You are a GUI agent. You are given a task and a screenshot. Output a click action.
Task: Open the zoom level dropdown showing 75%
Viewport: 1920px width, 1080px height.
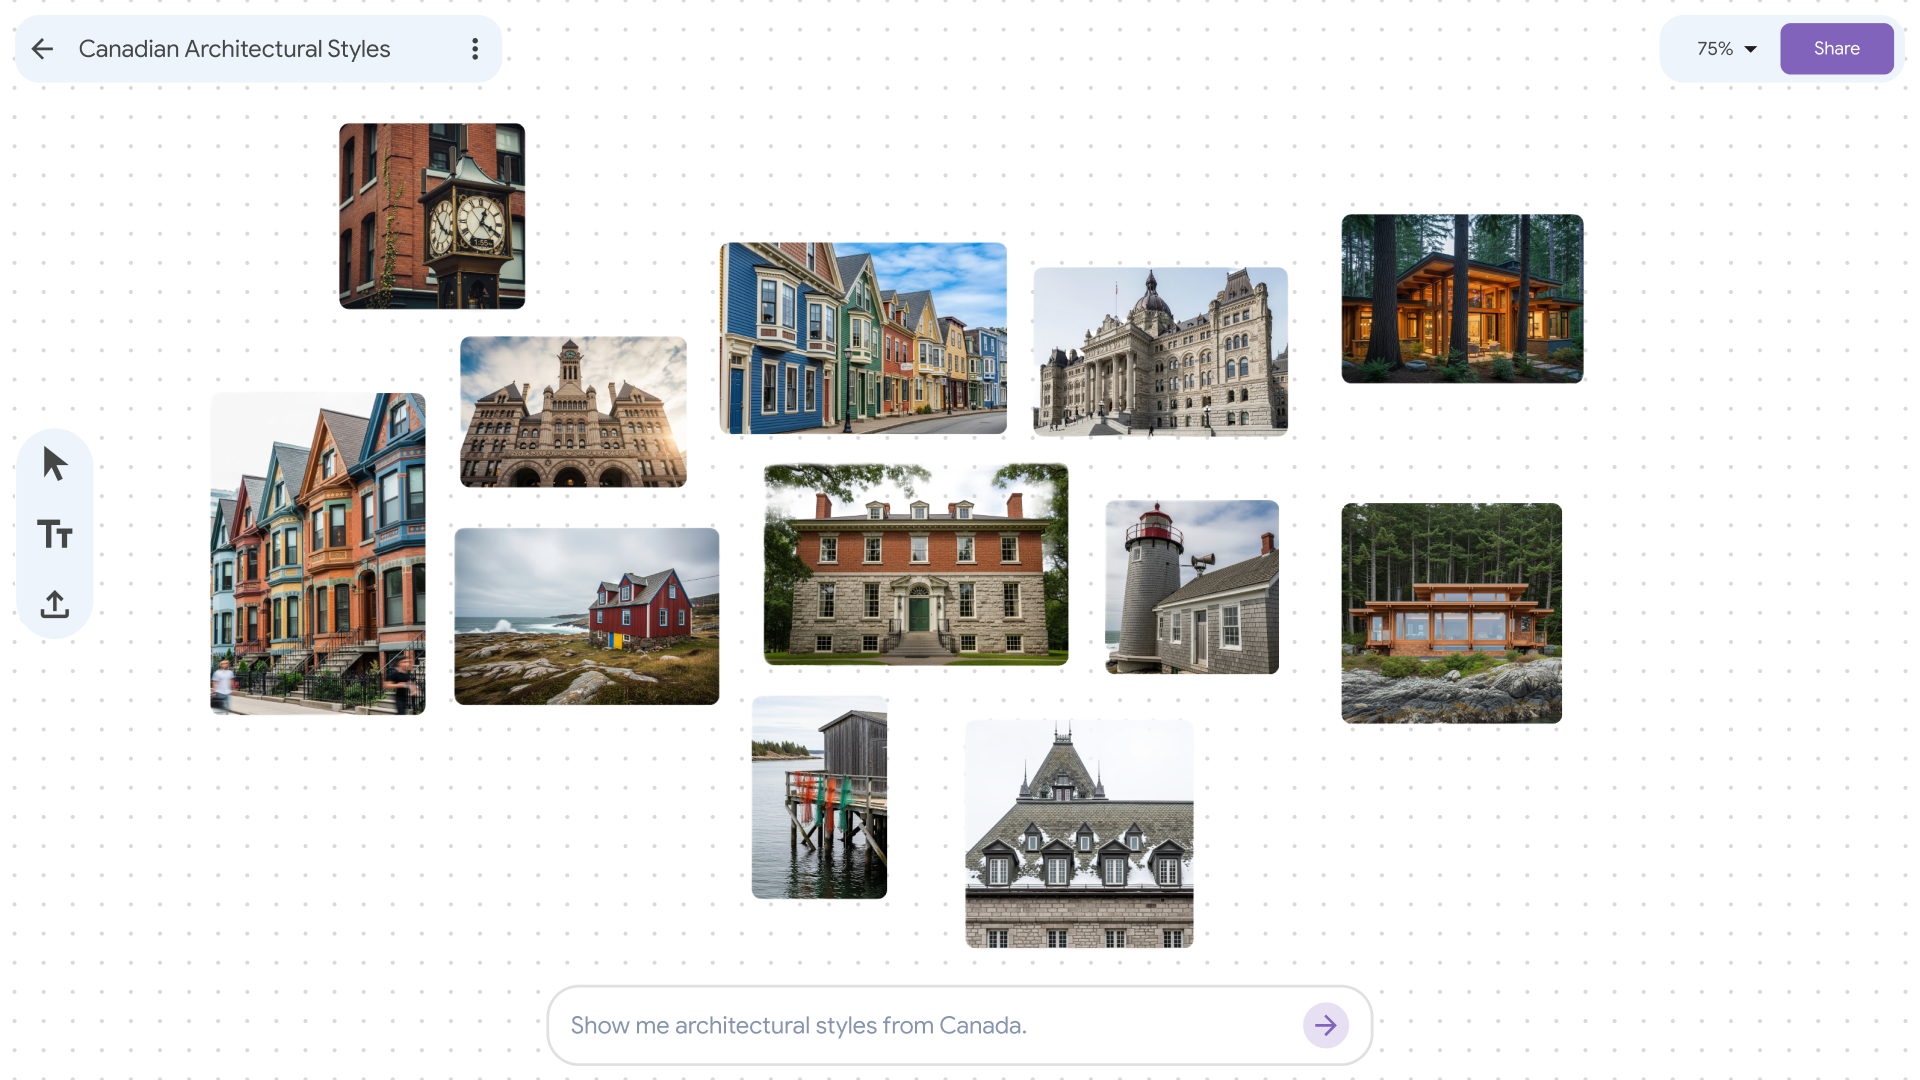coord(1723,48)
